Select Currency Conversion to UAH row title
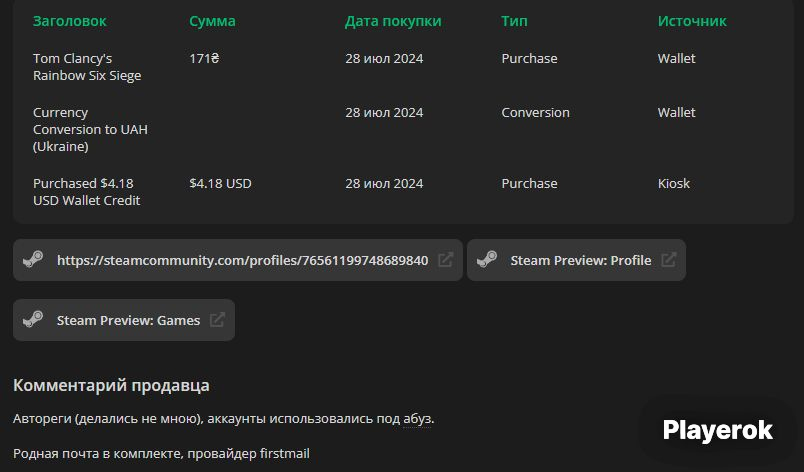 [x=90, y=129]
